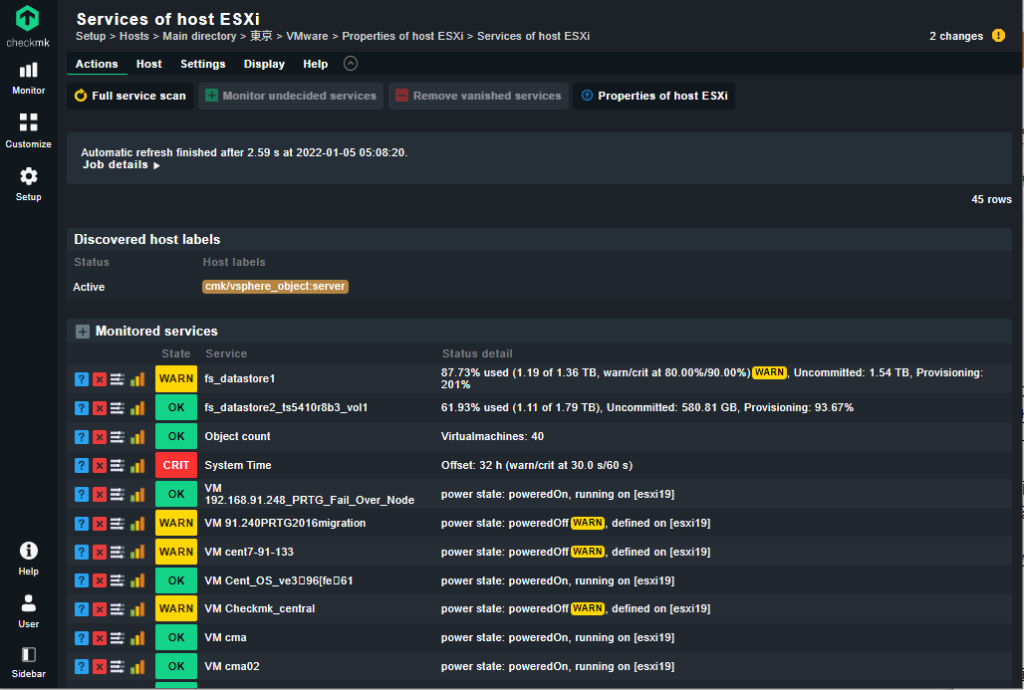
Task: Click the Status detail column header
Action: (x=477, y=354)
